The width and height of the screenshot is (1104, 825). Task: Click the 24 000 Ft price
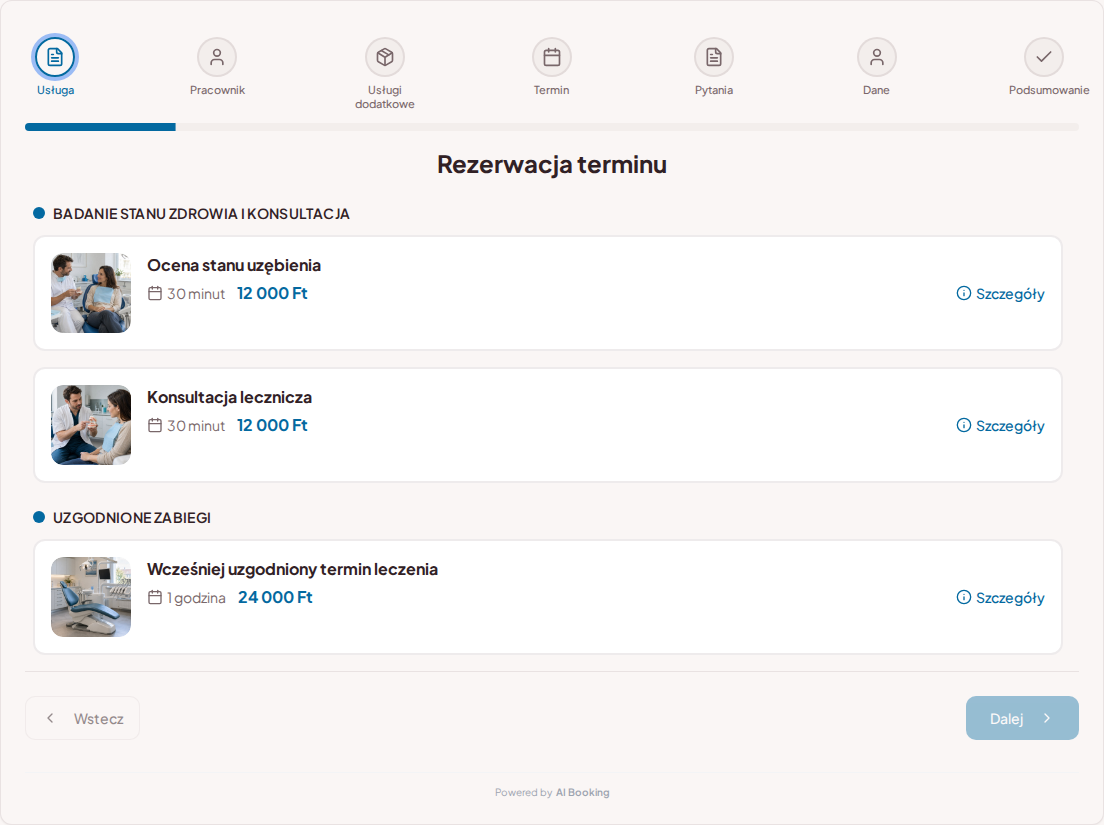275,597
